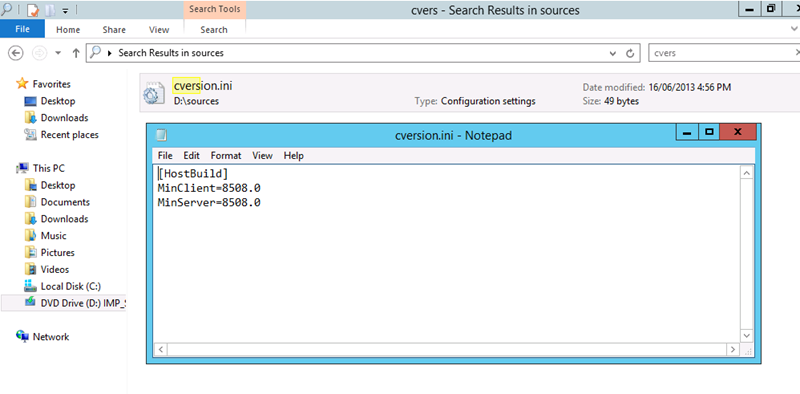The height and width of the screenshot is (394, 800).
Task: Open Downloads under Favorites
Action: (64, 118)
